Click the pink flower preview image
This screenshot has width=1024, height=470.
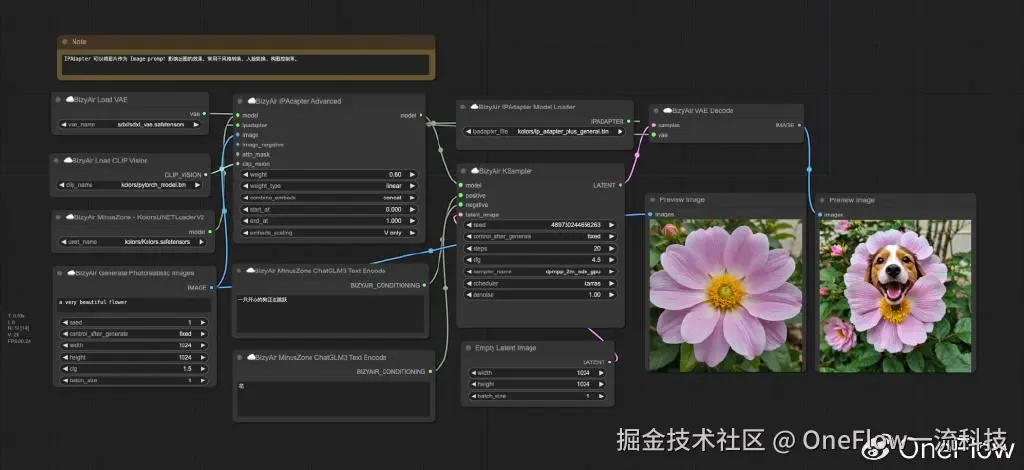[x=725, y=295]
